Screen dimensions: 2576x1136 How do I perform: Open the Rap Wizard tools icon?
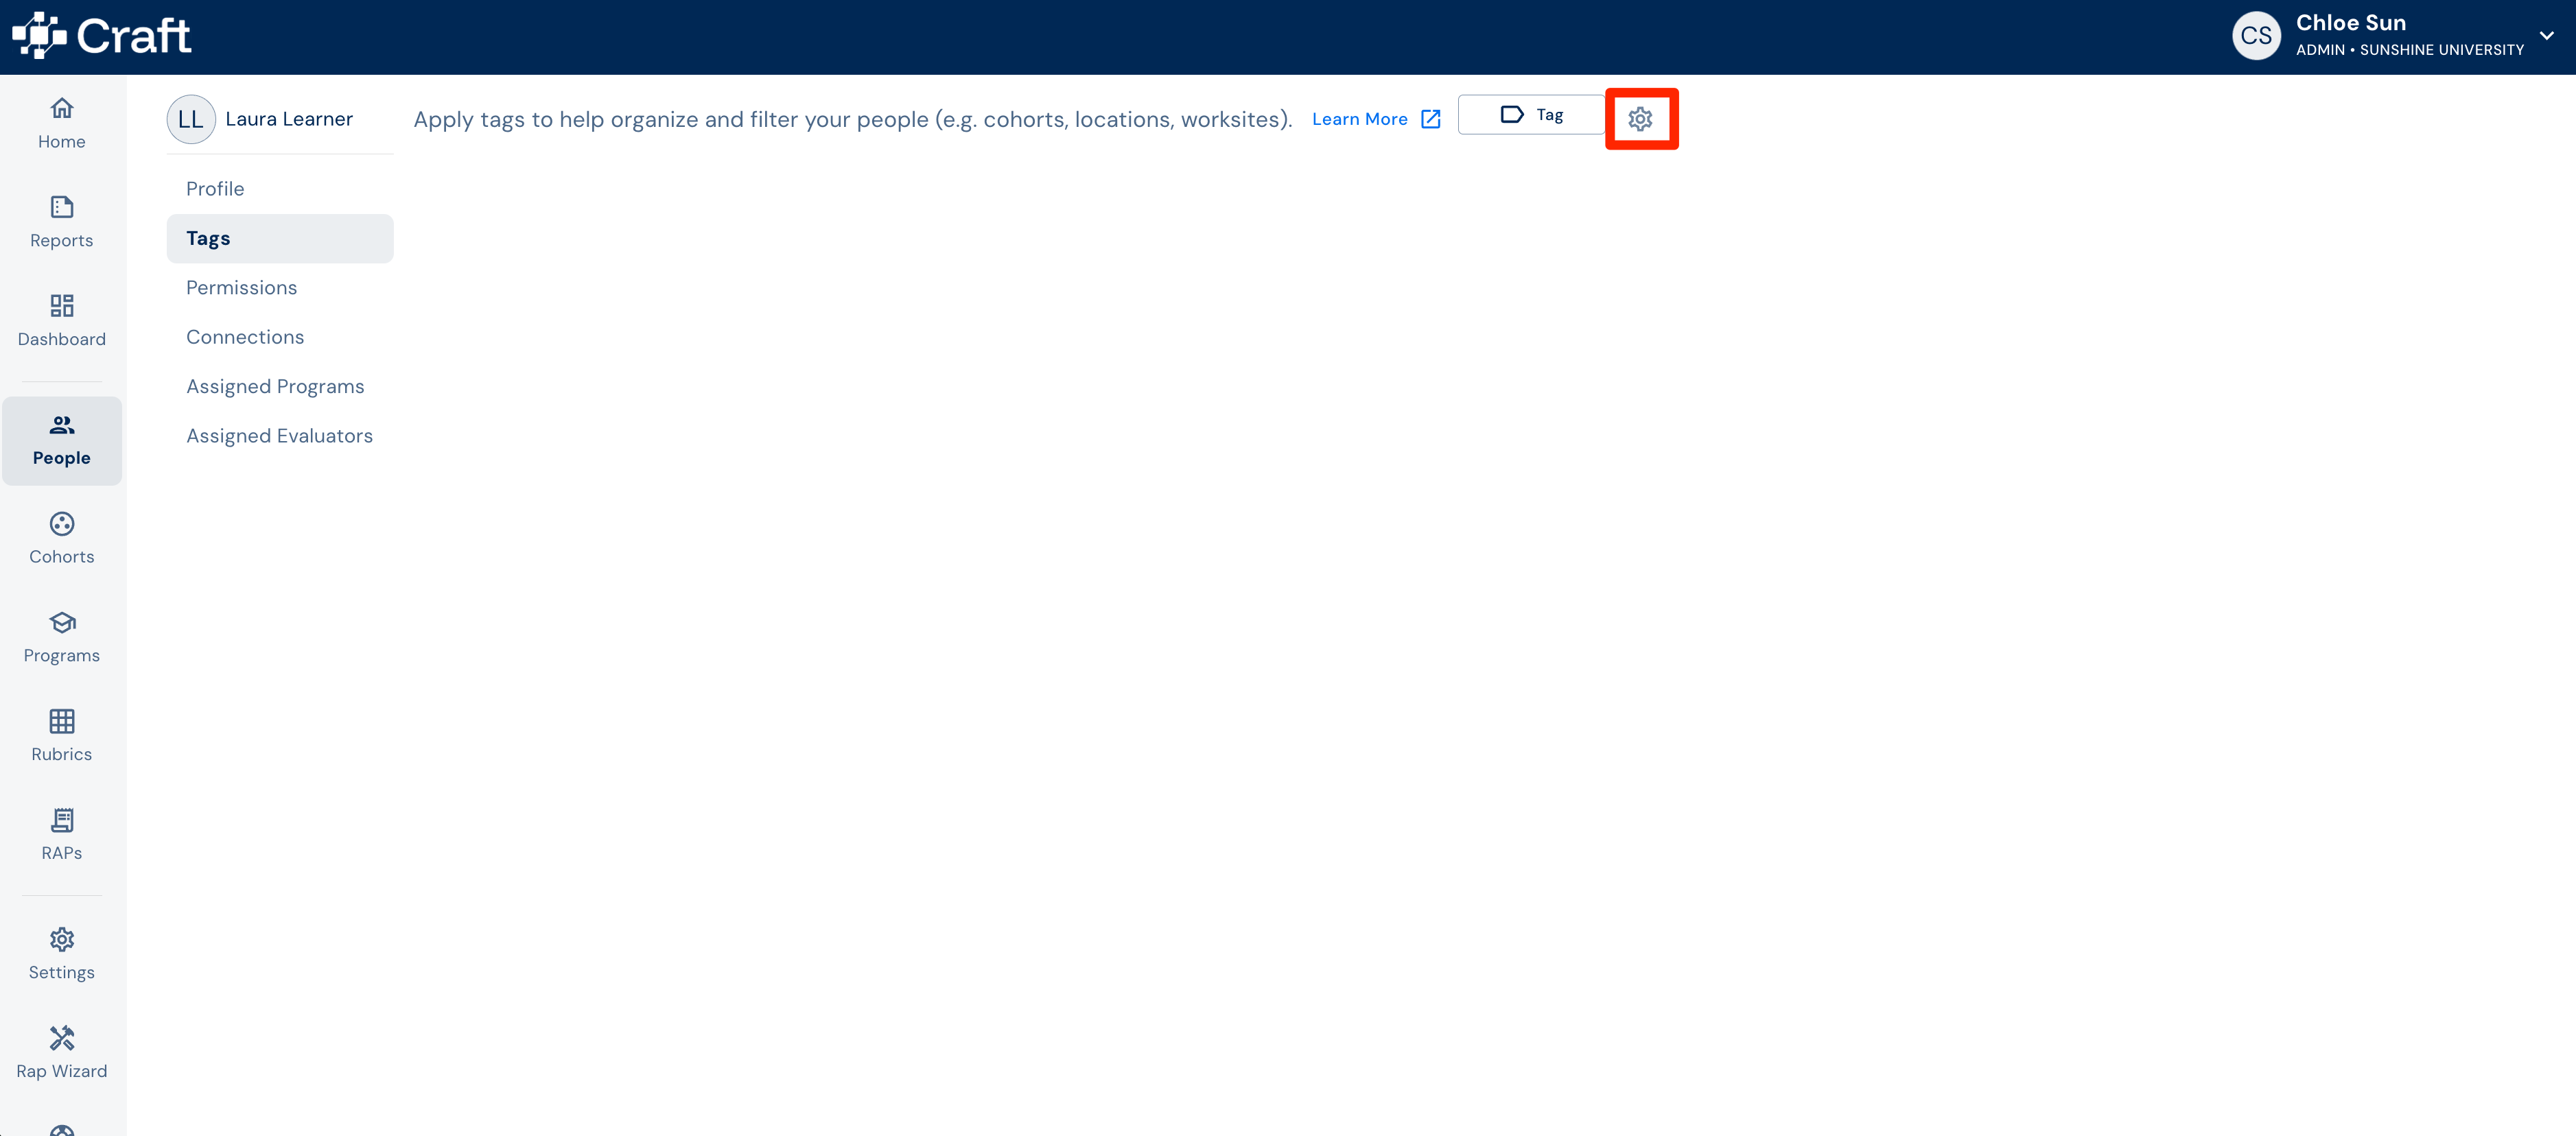point(62,1038)
